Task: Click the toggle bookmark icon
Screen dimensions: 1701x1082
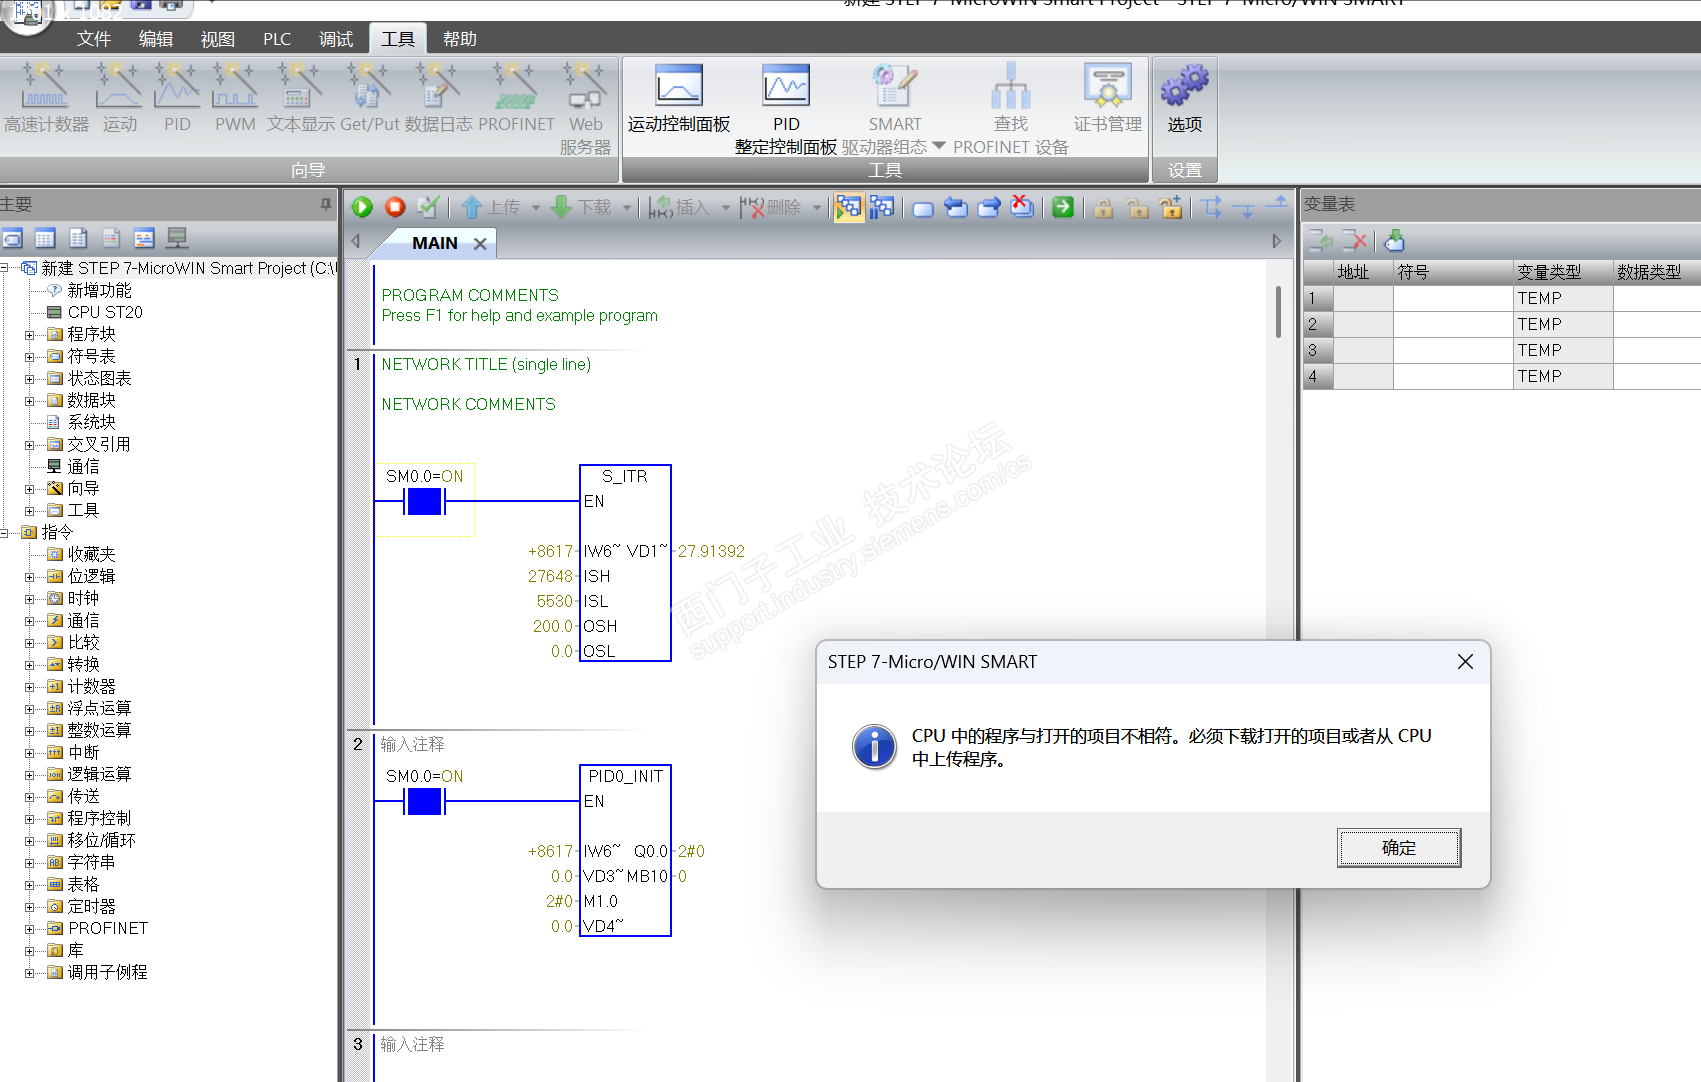Action: (x=923, y=208)
